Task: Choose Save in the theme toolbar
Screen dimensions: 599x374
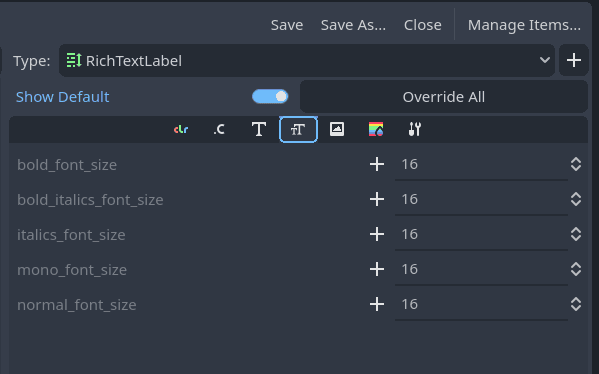Action: click(287, 25)
